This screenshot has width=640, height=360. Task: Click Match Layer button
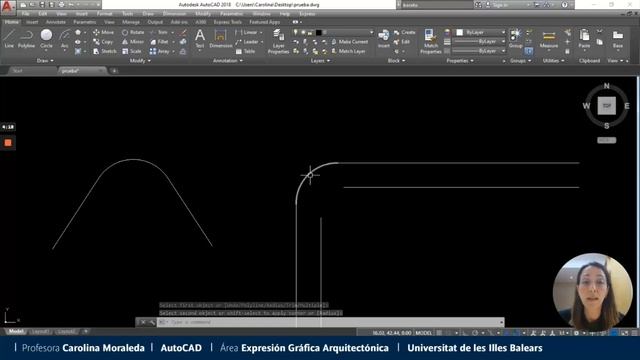pyautogui.click(x=349, y=51)
